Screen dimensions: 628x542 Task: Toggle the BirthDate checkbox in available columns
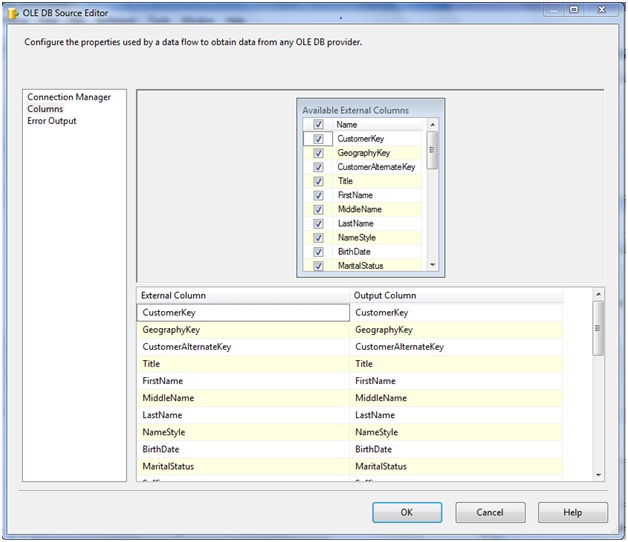click(318, 252)
